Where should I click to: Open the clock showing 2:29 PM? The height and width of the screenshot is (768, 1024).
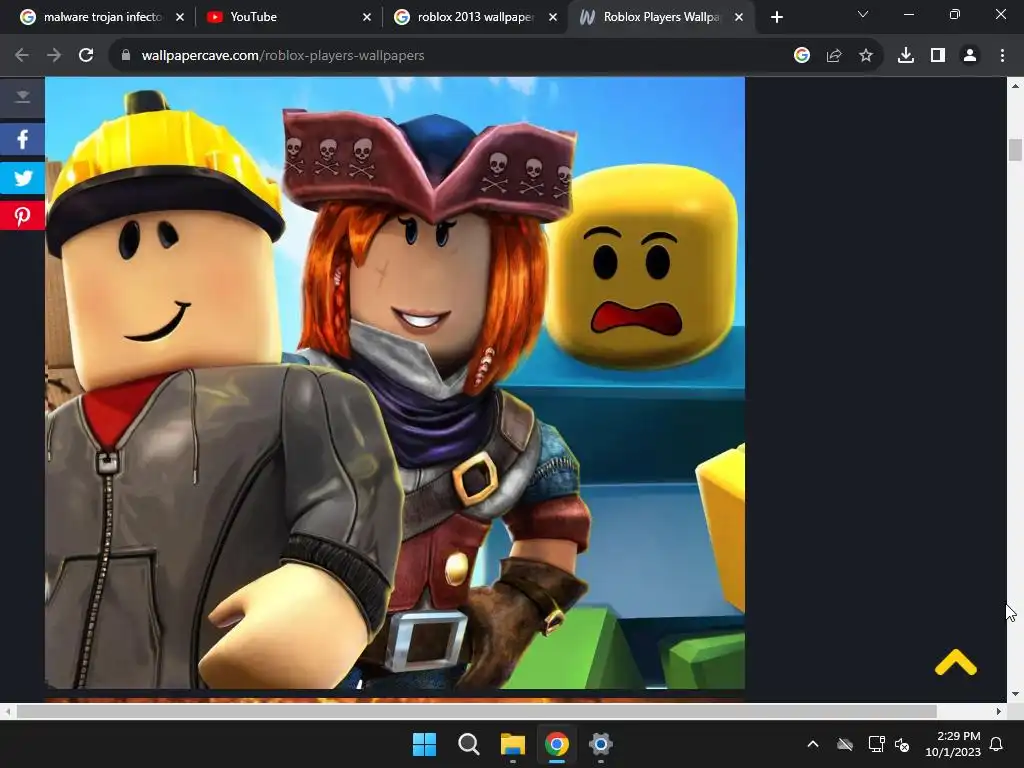click(953, 744)
